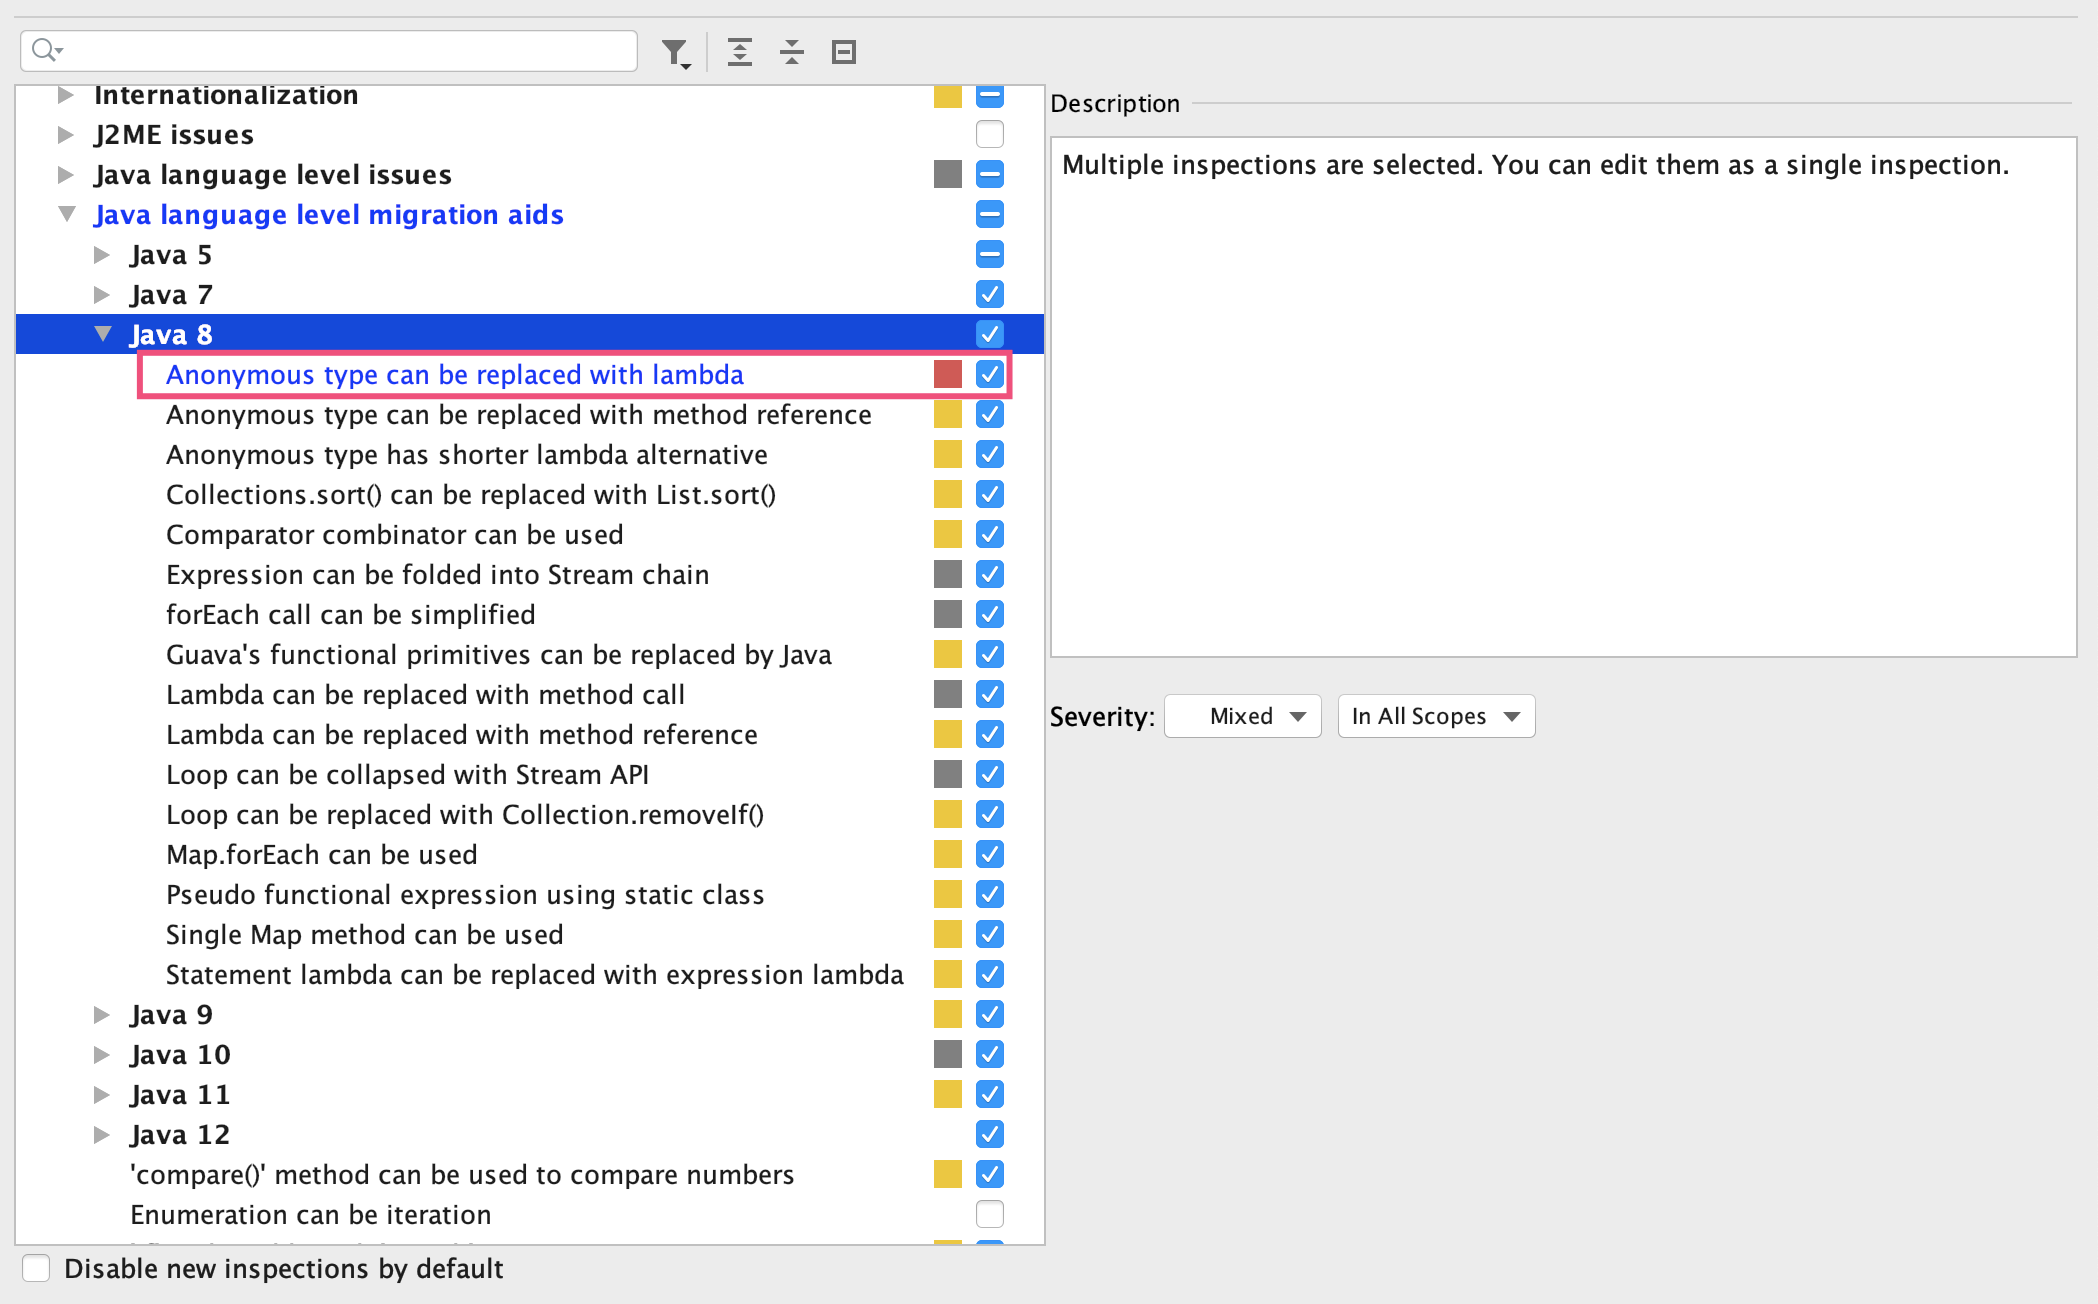This screenshot has height=1304, width=2098.
Task: Open the Severity Mixed dropdown
Action: click(1243, 716)
